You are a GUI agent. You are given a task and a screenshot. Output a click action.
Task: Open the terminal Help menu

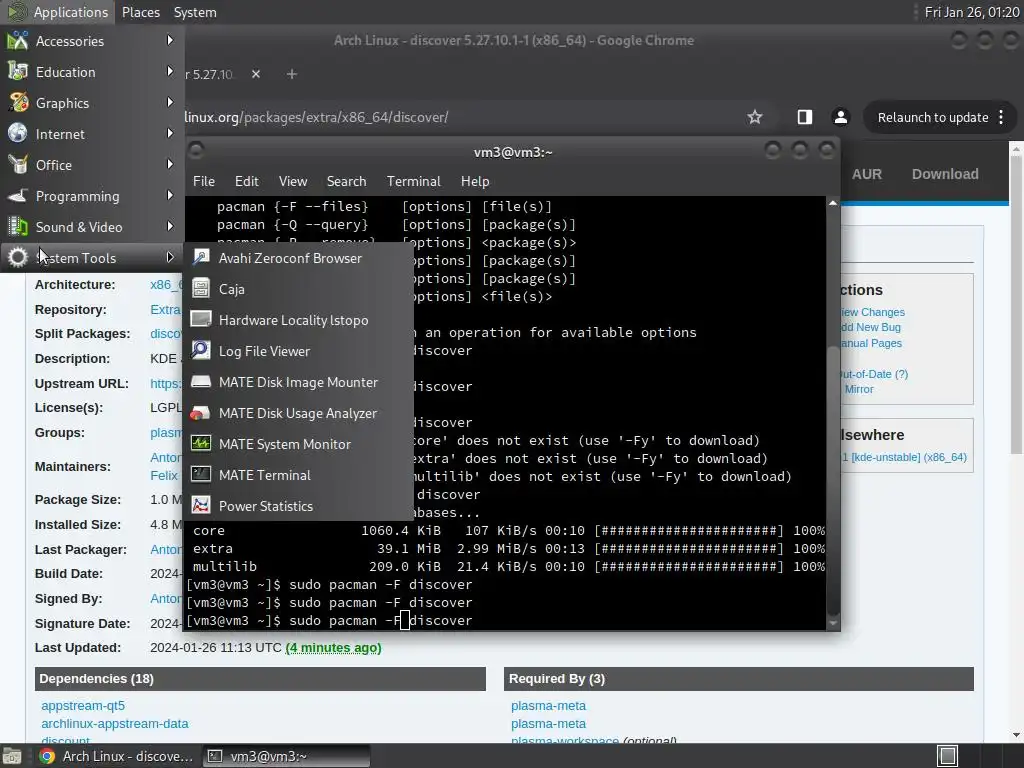(x=475, y=182)
